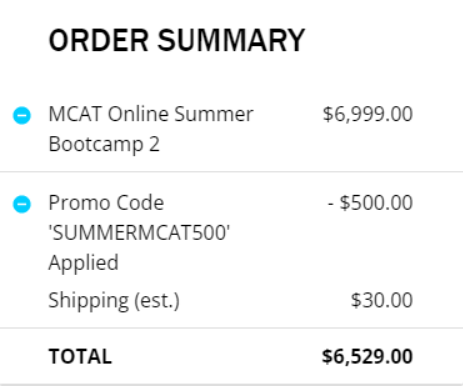This screenshot has height=386, width=463.
Task: Click the TOTAL label
Action: (80, 356)
